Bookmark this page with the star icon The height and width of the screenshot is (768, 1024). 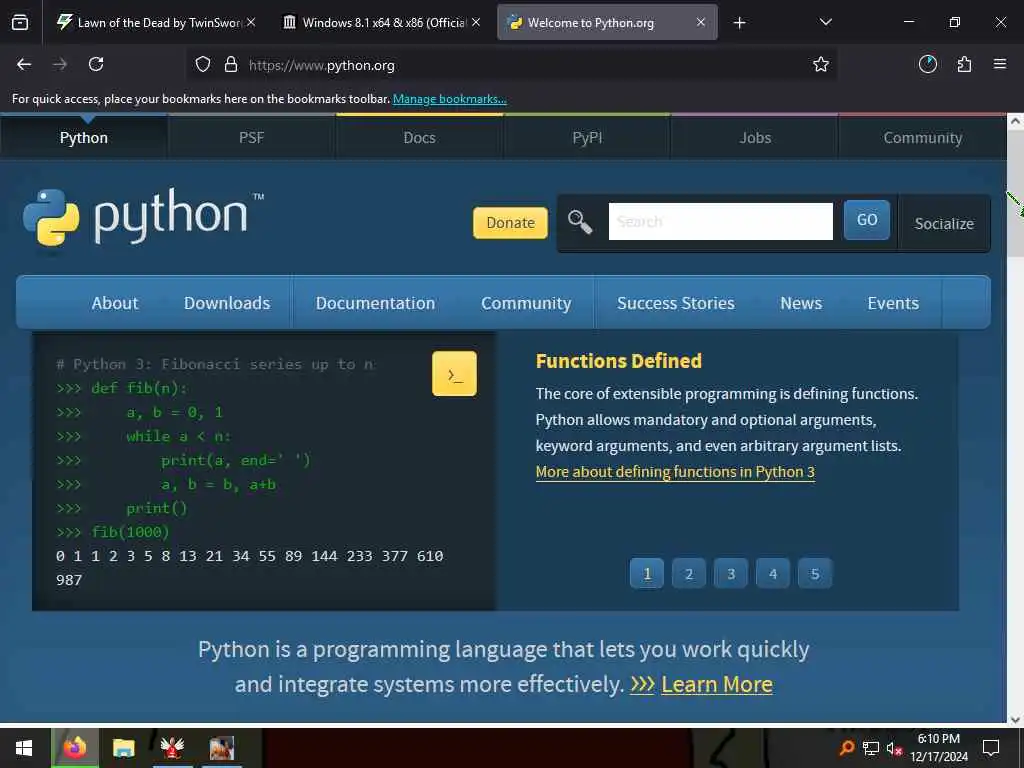coord(821,64)
